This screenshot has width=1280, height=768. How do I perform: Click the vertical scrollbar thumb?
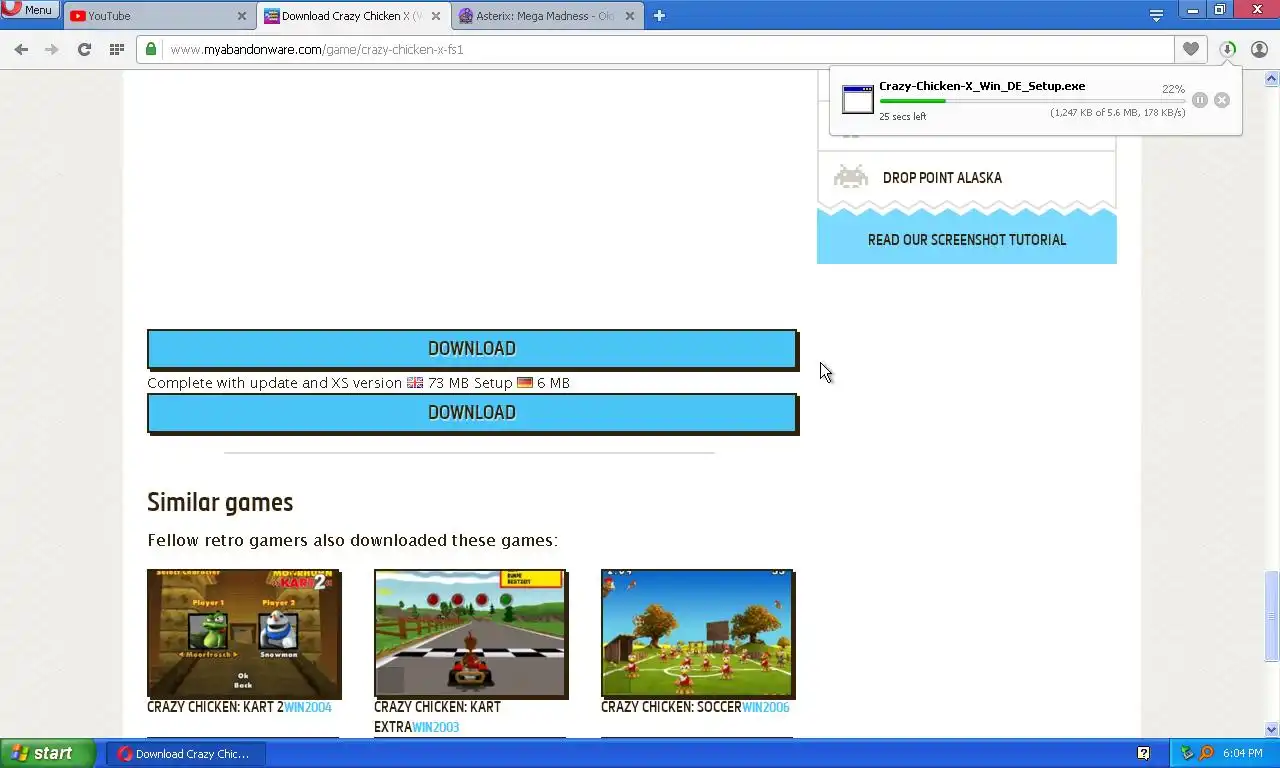1271,615
